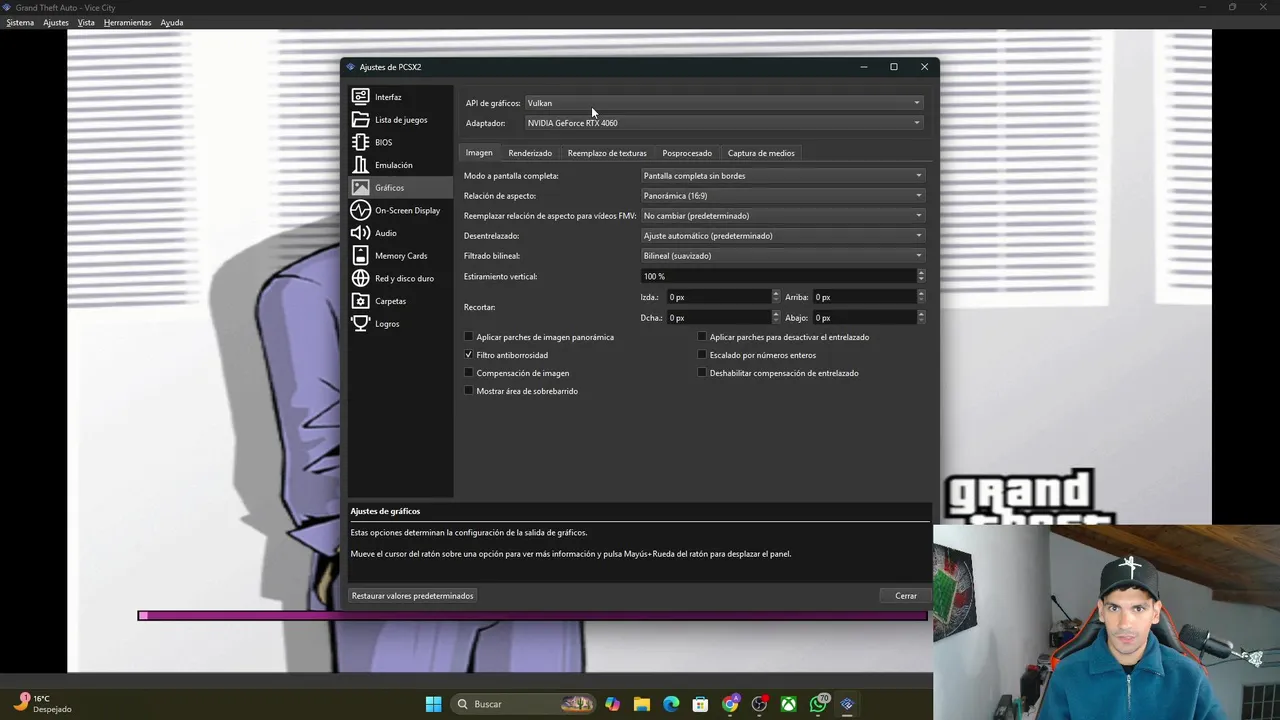Open the Red y disco duro globe icon
The width and height of the screenshot is (1280, 720).
tap(360, 278)
